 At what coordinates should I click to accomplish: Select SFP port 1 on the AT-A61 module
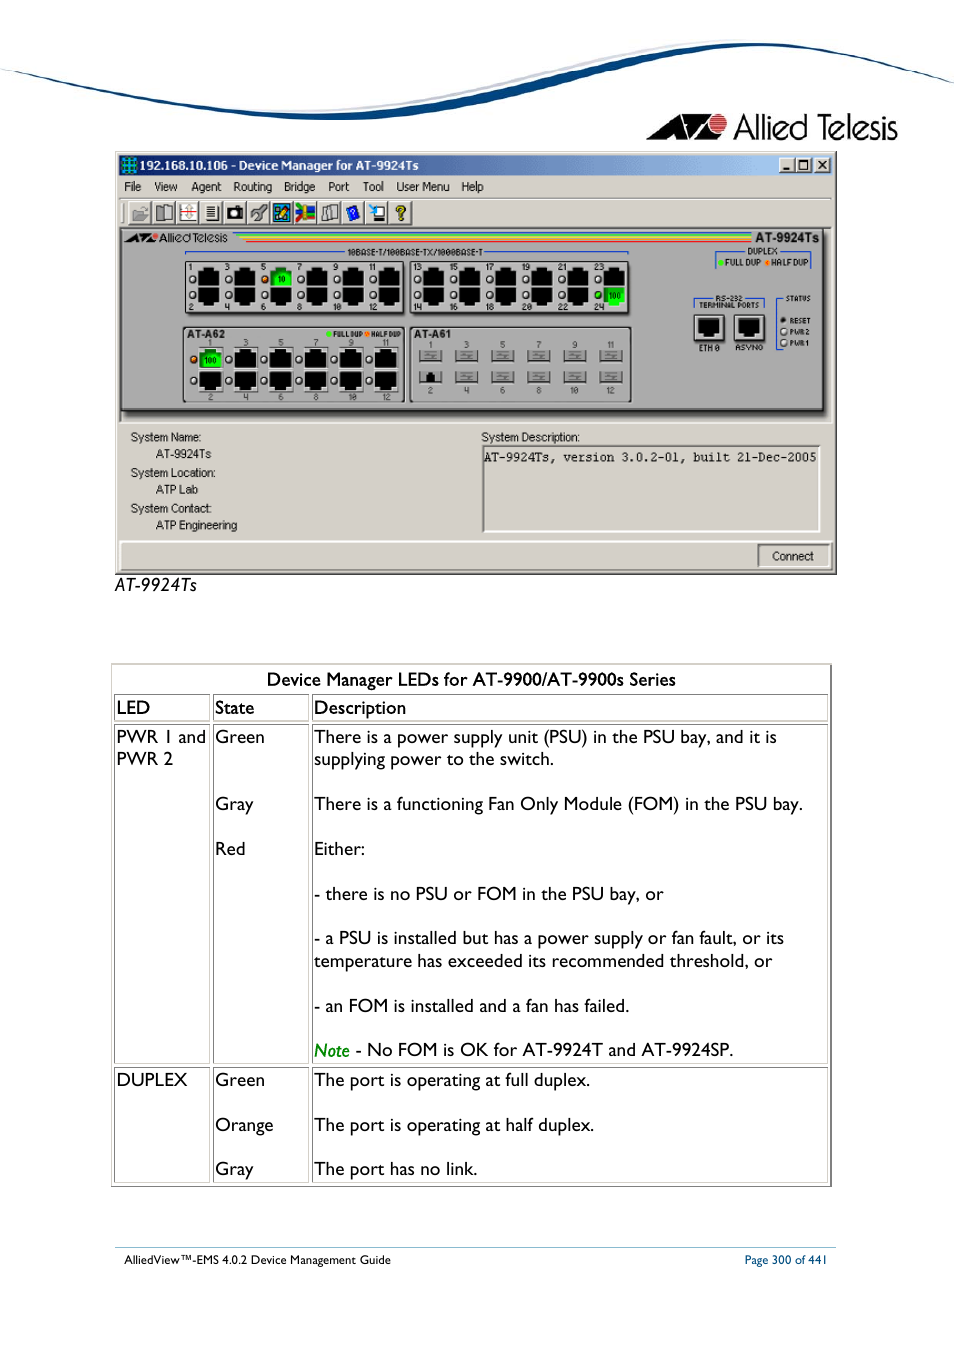point(431,356)
